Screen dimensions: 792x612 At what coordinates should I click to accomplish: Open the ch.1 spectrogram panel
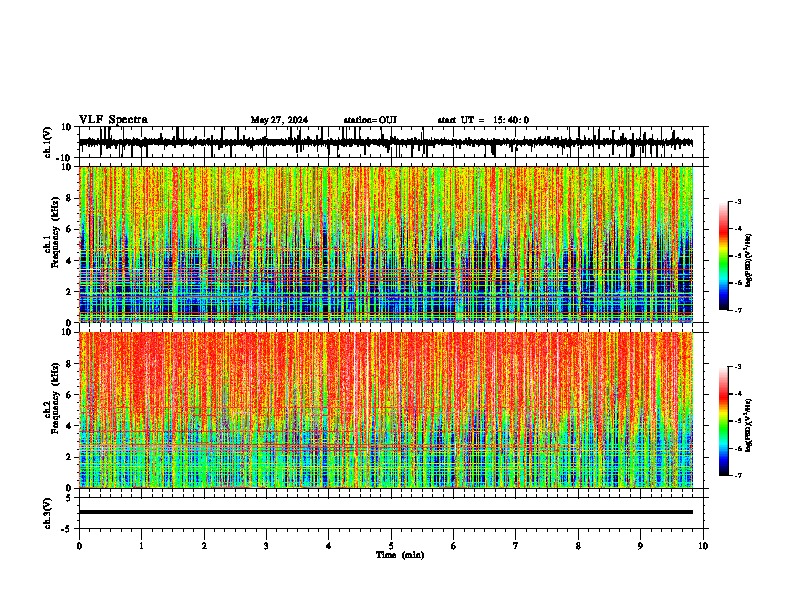coord(386,244)
